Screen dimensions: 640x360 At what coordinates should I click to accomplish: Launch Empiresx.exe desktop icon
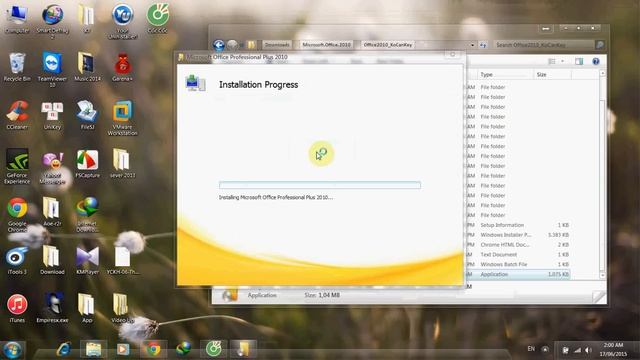pyautogui.click(x=52, y=308)
